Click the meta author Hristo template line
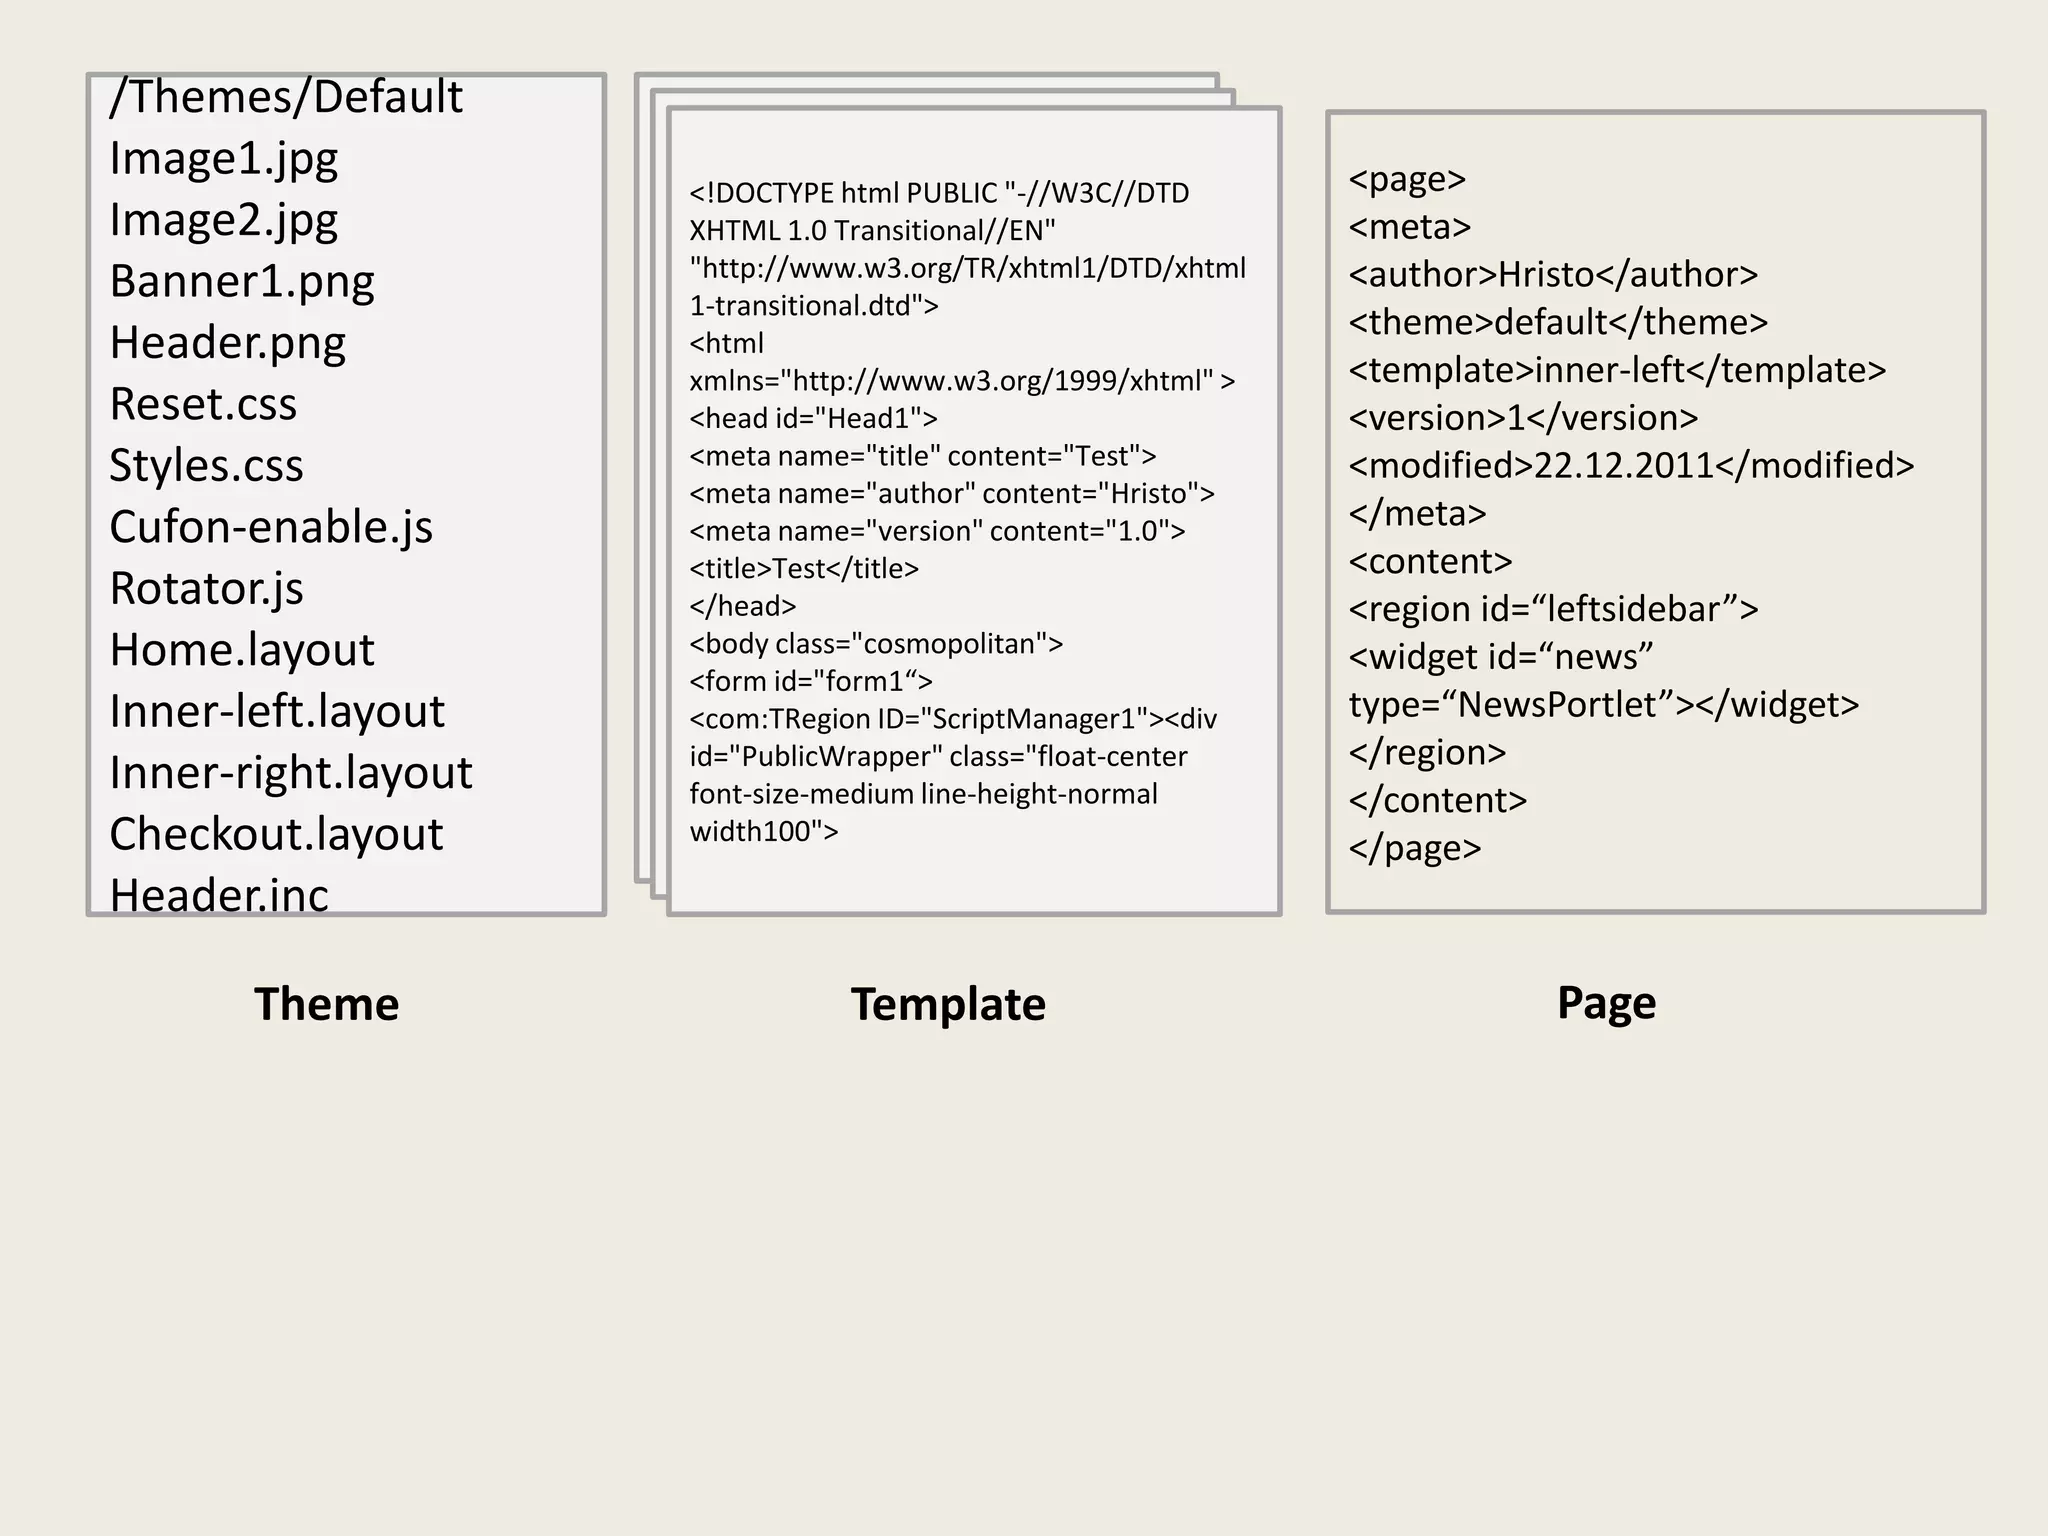 coord(951,493)
